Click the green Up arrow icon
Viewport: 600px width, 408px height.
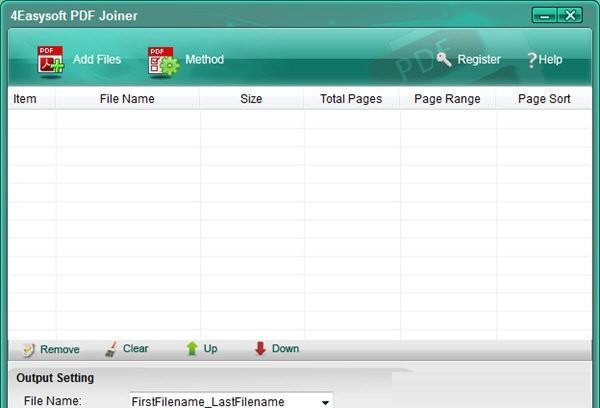coord(192,349)
